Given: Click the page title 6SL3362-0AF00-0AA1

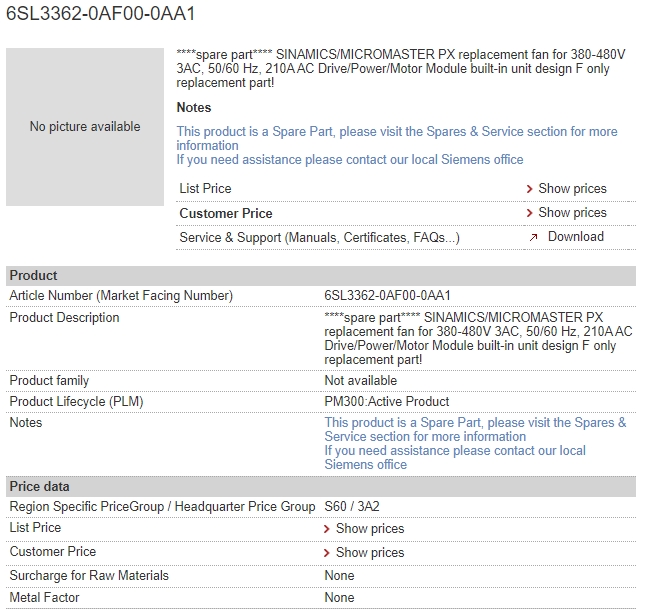Looking at the screenshot, I should pos(100,13).
